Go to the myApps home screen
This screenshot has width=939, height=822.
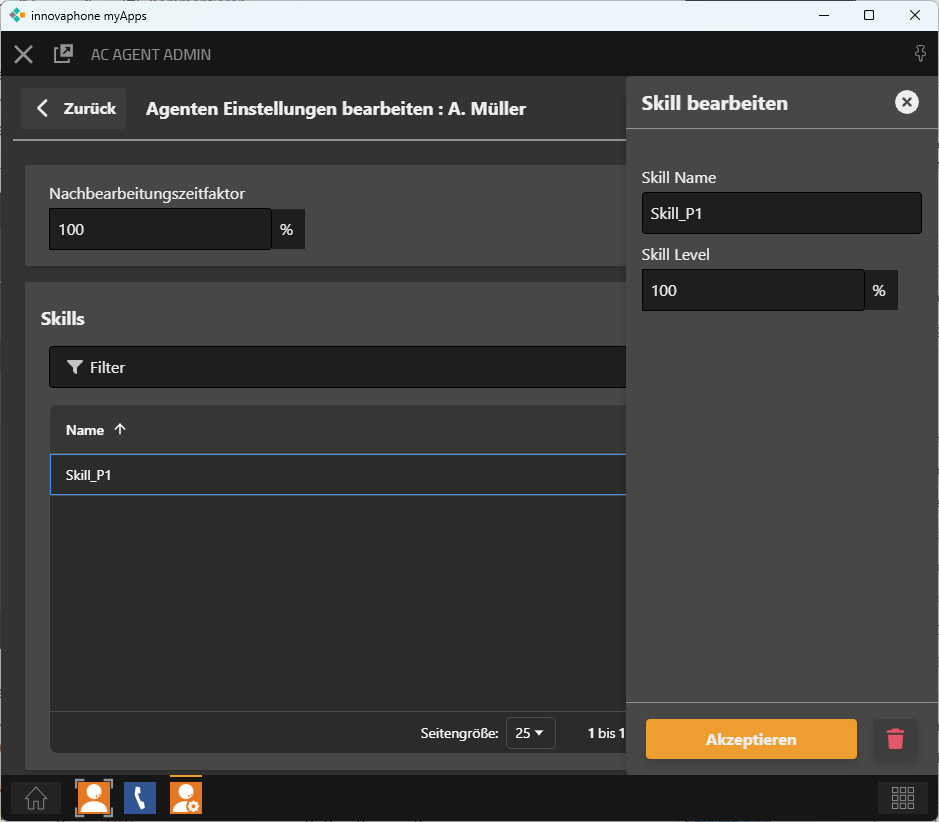36,798
